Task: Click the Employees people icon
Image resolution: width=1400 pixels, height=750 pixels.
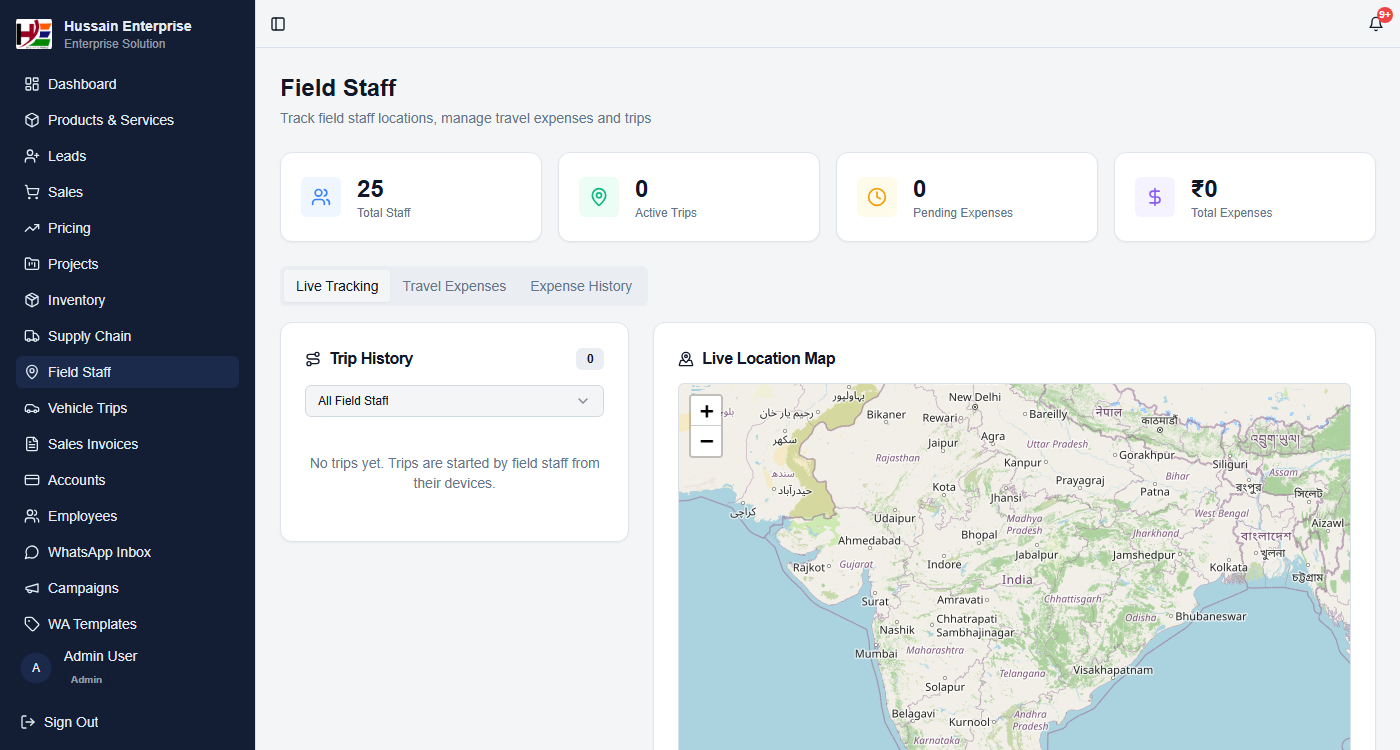Action: pyautogui.click(x=32, y=516)
